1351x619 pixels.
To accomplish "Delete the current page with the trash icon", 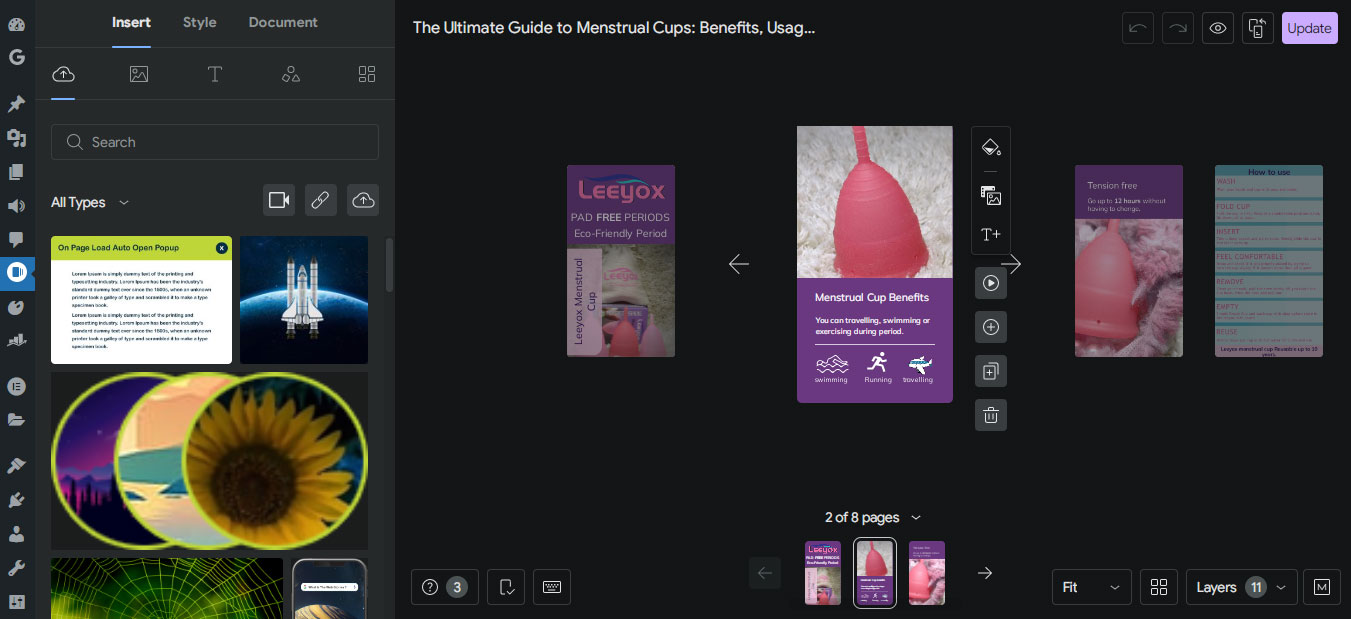I will [991, 415].
